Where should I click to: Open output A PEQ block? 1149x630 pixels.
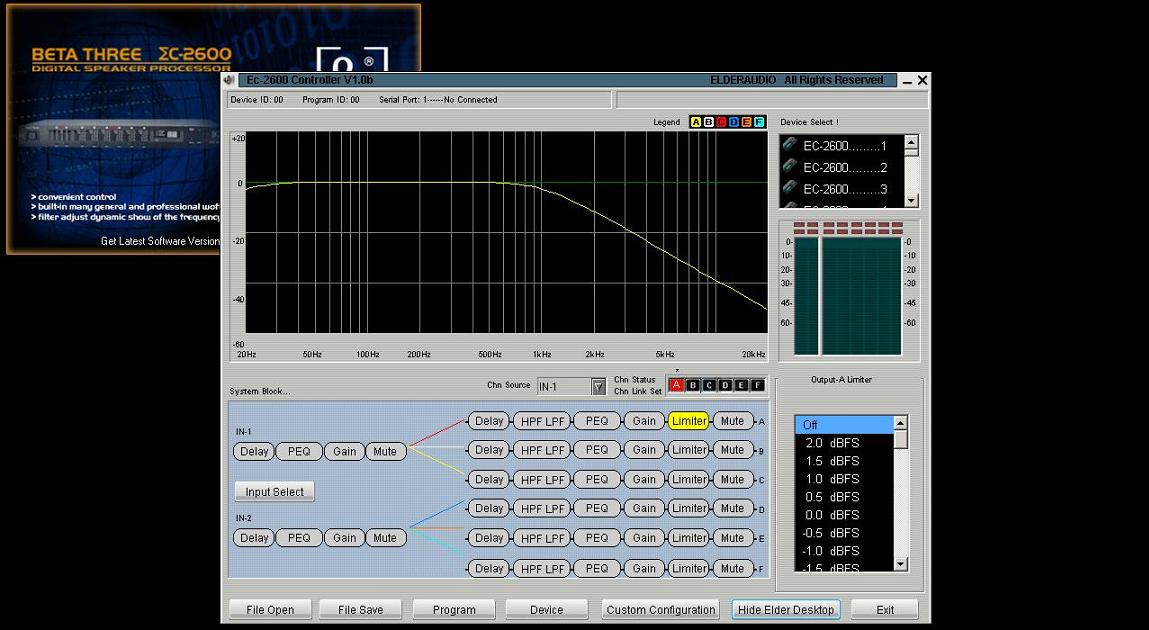(x=596, y=420)
